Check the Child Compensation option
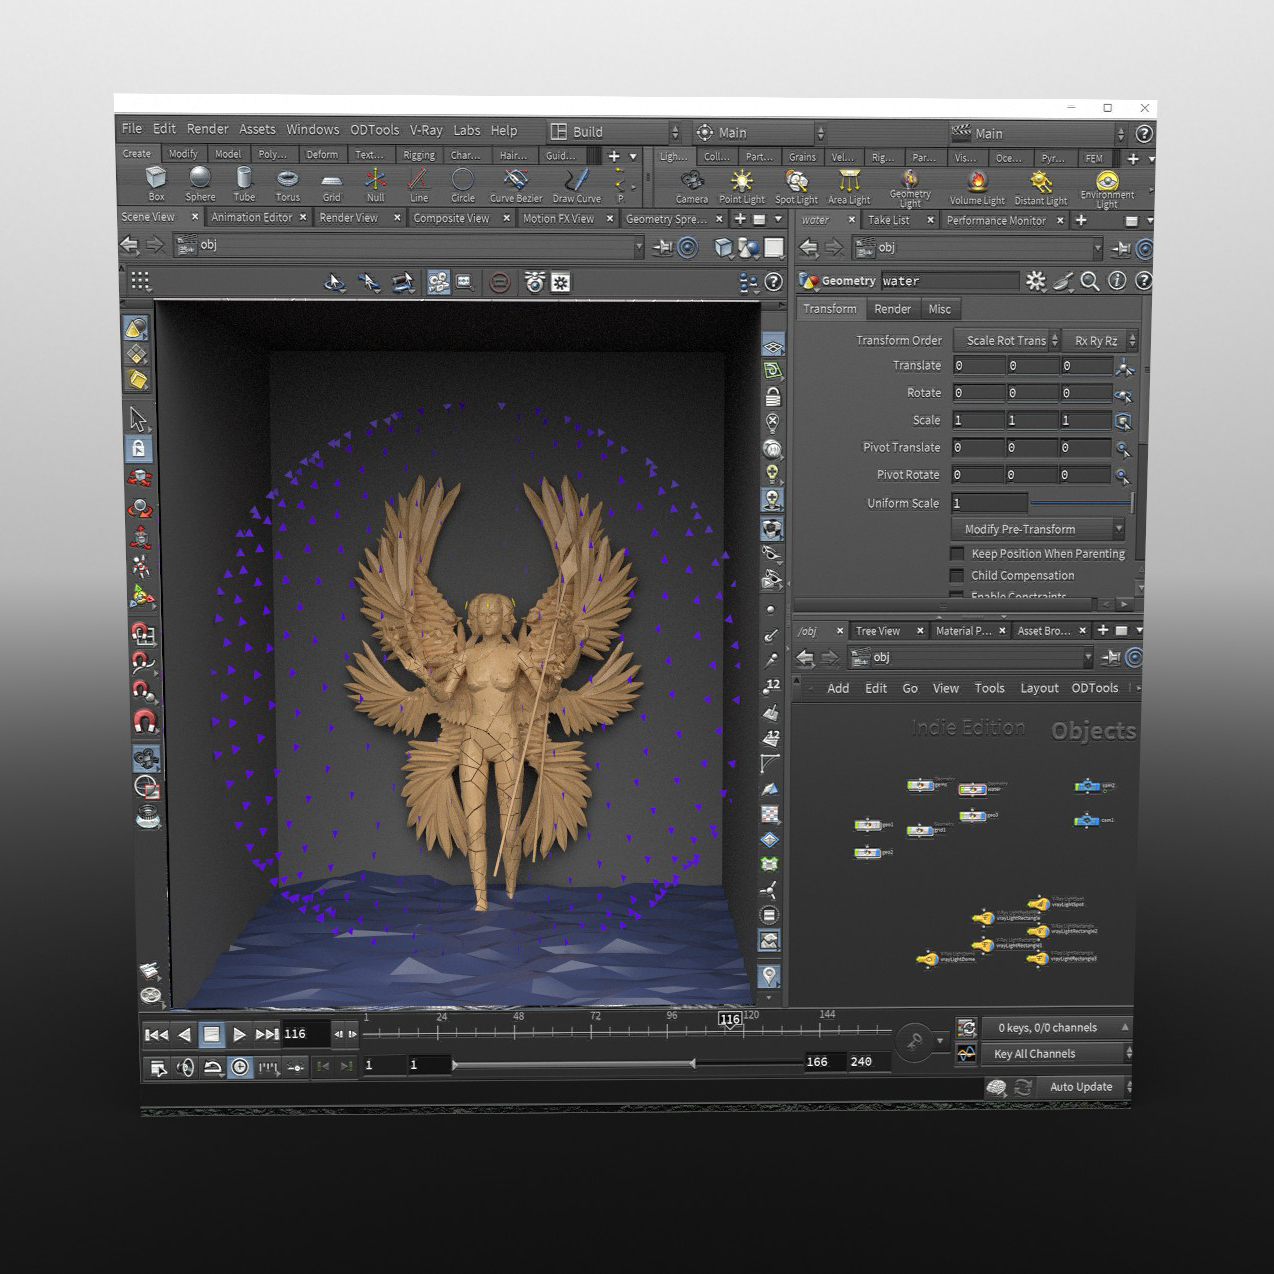This screenshot has height=1274, width=1274. click(x=957, y=575)
